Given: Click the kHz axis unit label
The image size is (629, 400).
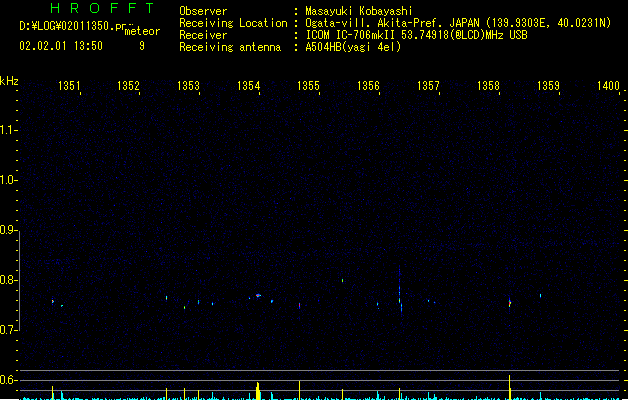Looking at the screenshot, I should (9, 81).
